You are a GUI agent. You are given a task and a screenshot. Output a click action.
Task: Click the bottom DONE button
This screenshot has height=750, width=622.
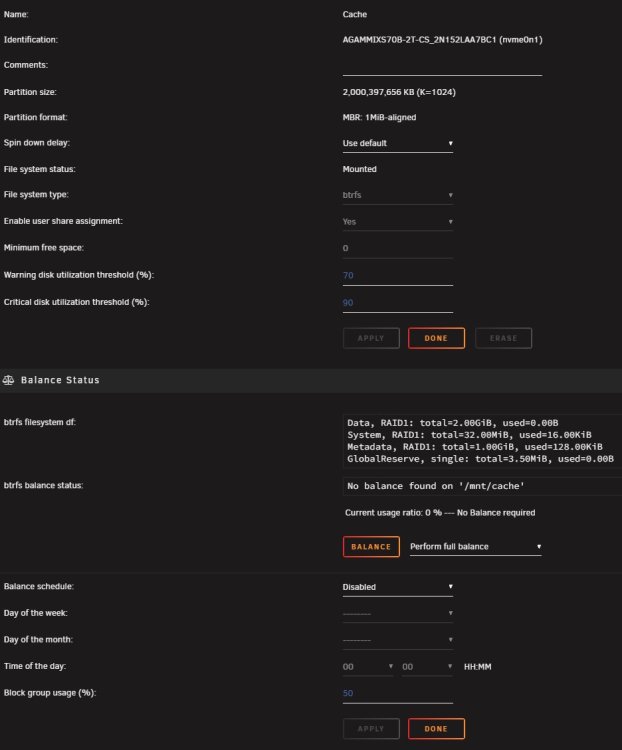(x=436, y=729)
